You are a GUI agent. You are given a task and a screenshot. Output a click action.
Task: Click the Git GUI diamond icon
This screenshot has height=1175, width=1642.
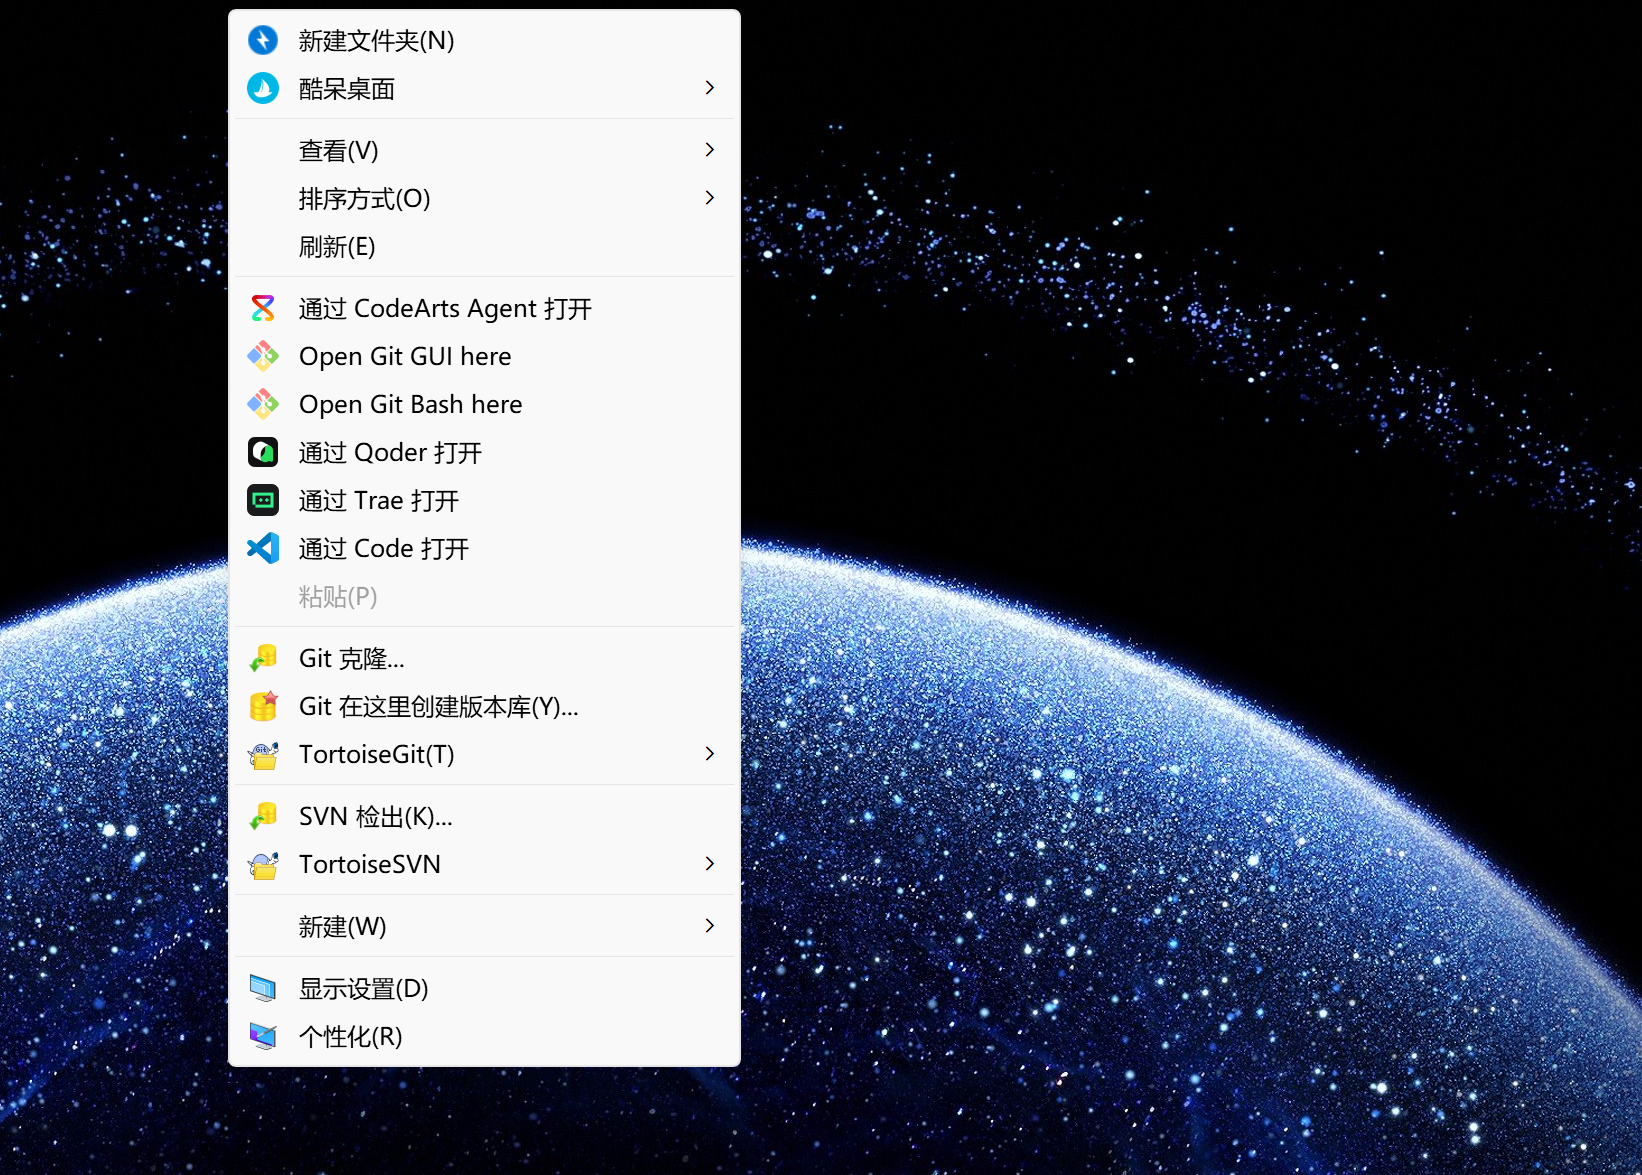263,356
